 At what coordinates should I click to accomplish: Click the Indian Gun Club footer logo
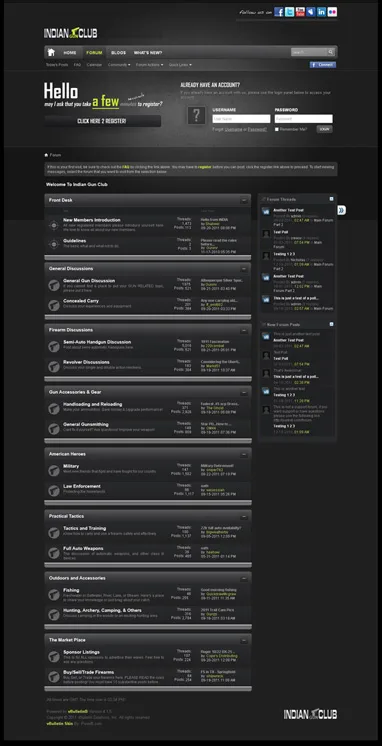tap(311, 714)
